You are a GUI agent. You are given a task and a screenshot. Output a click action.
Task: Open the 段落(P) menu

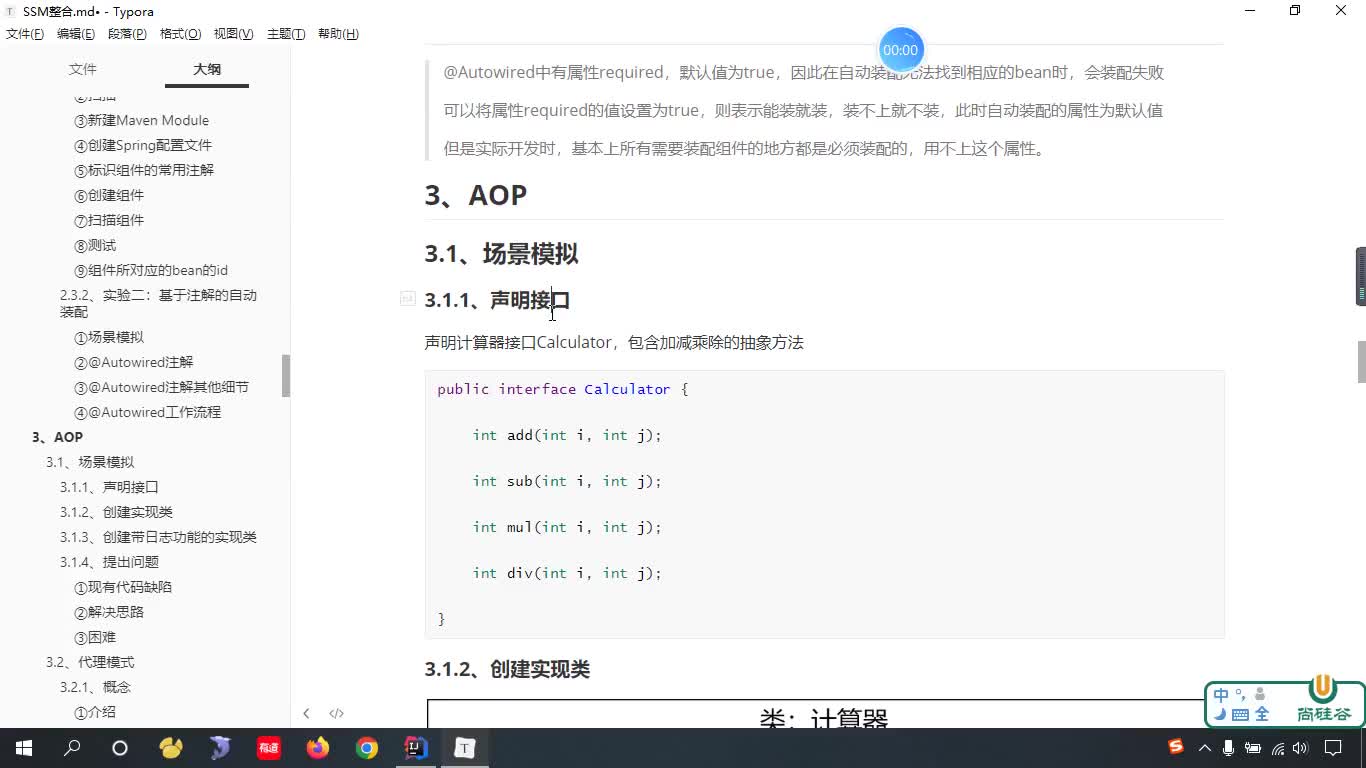click(127, 34)
